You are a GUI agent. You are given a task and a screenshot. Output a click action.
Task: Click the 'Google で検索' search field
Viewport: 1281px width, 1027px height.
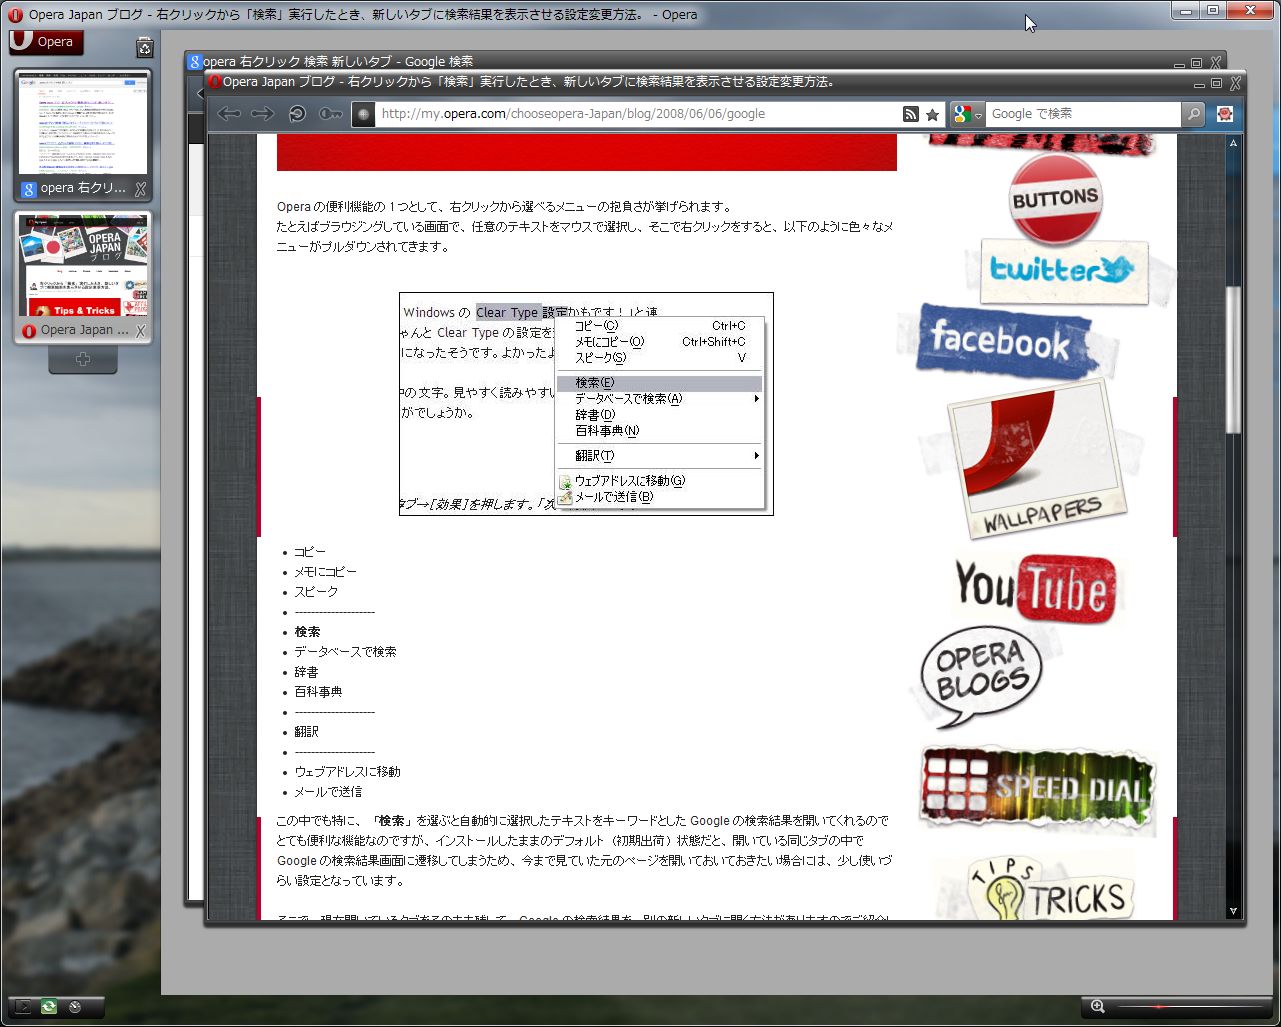pos(1083,114)
